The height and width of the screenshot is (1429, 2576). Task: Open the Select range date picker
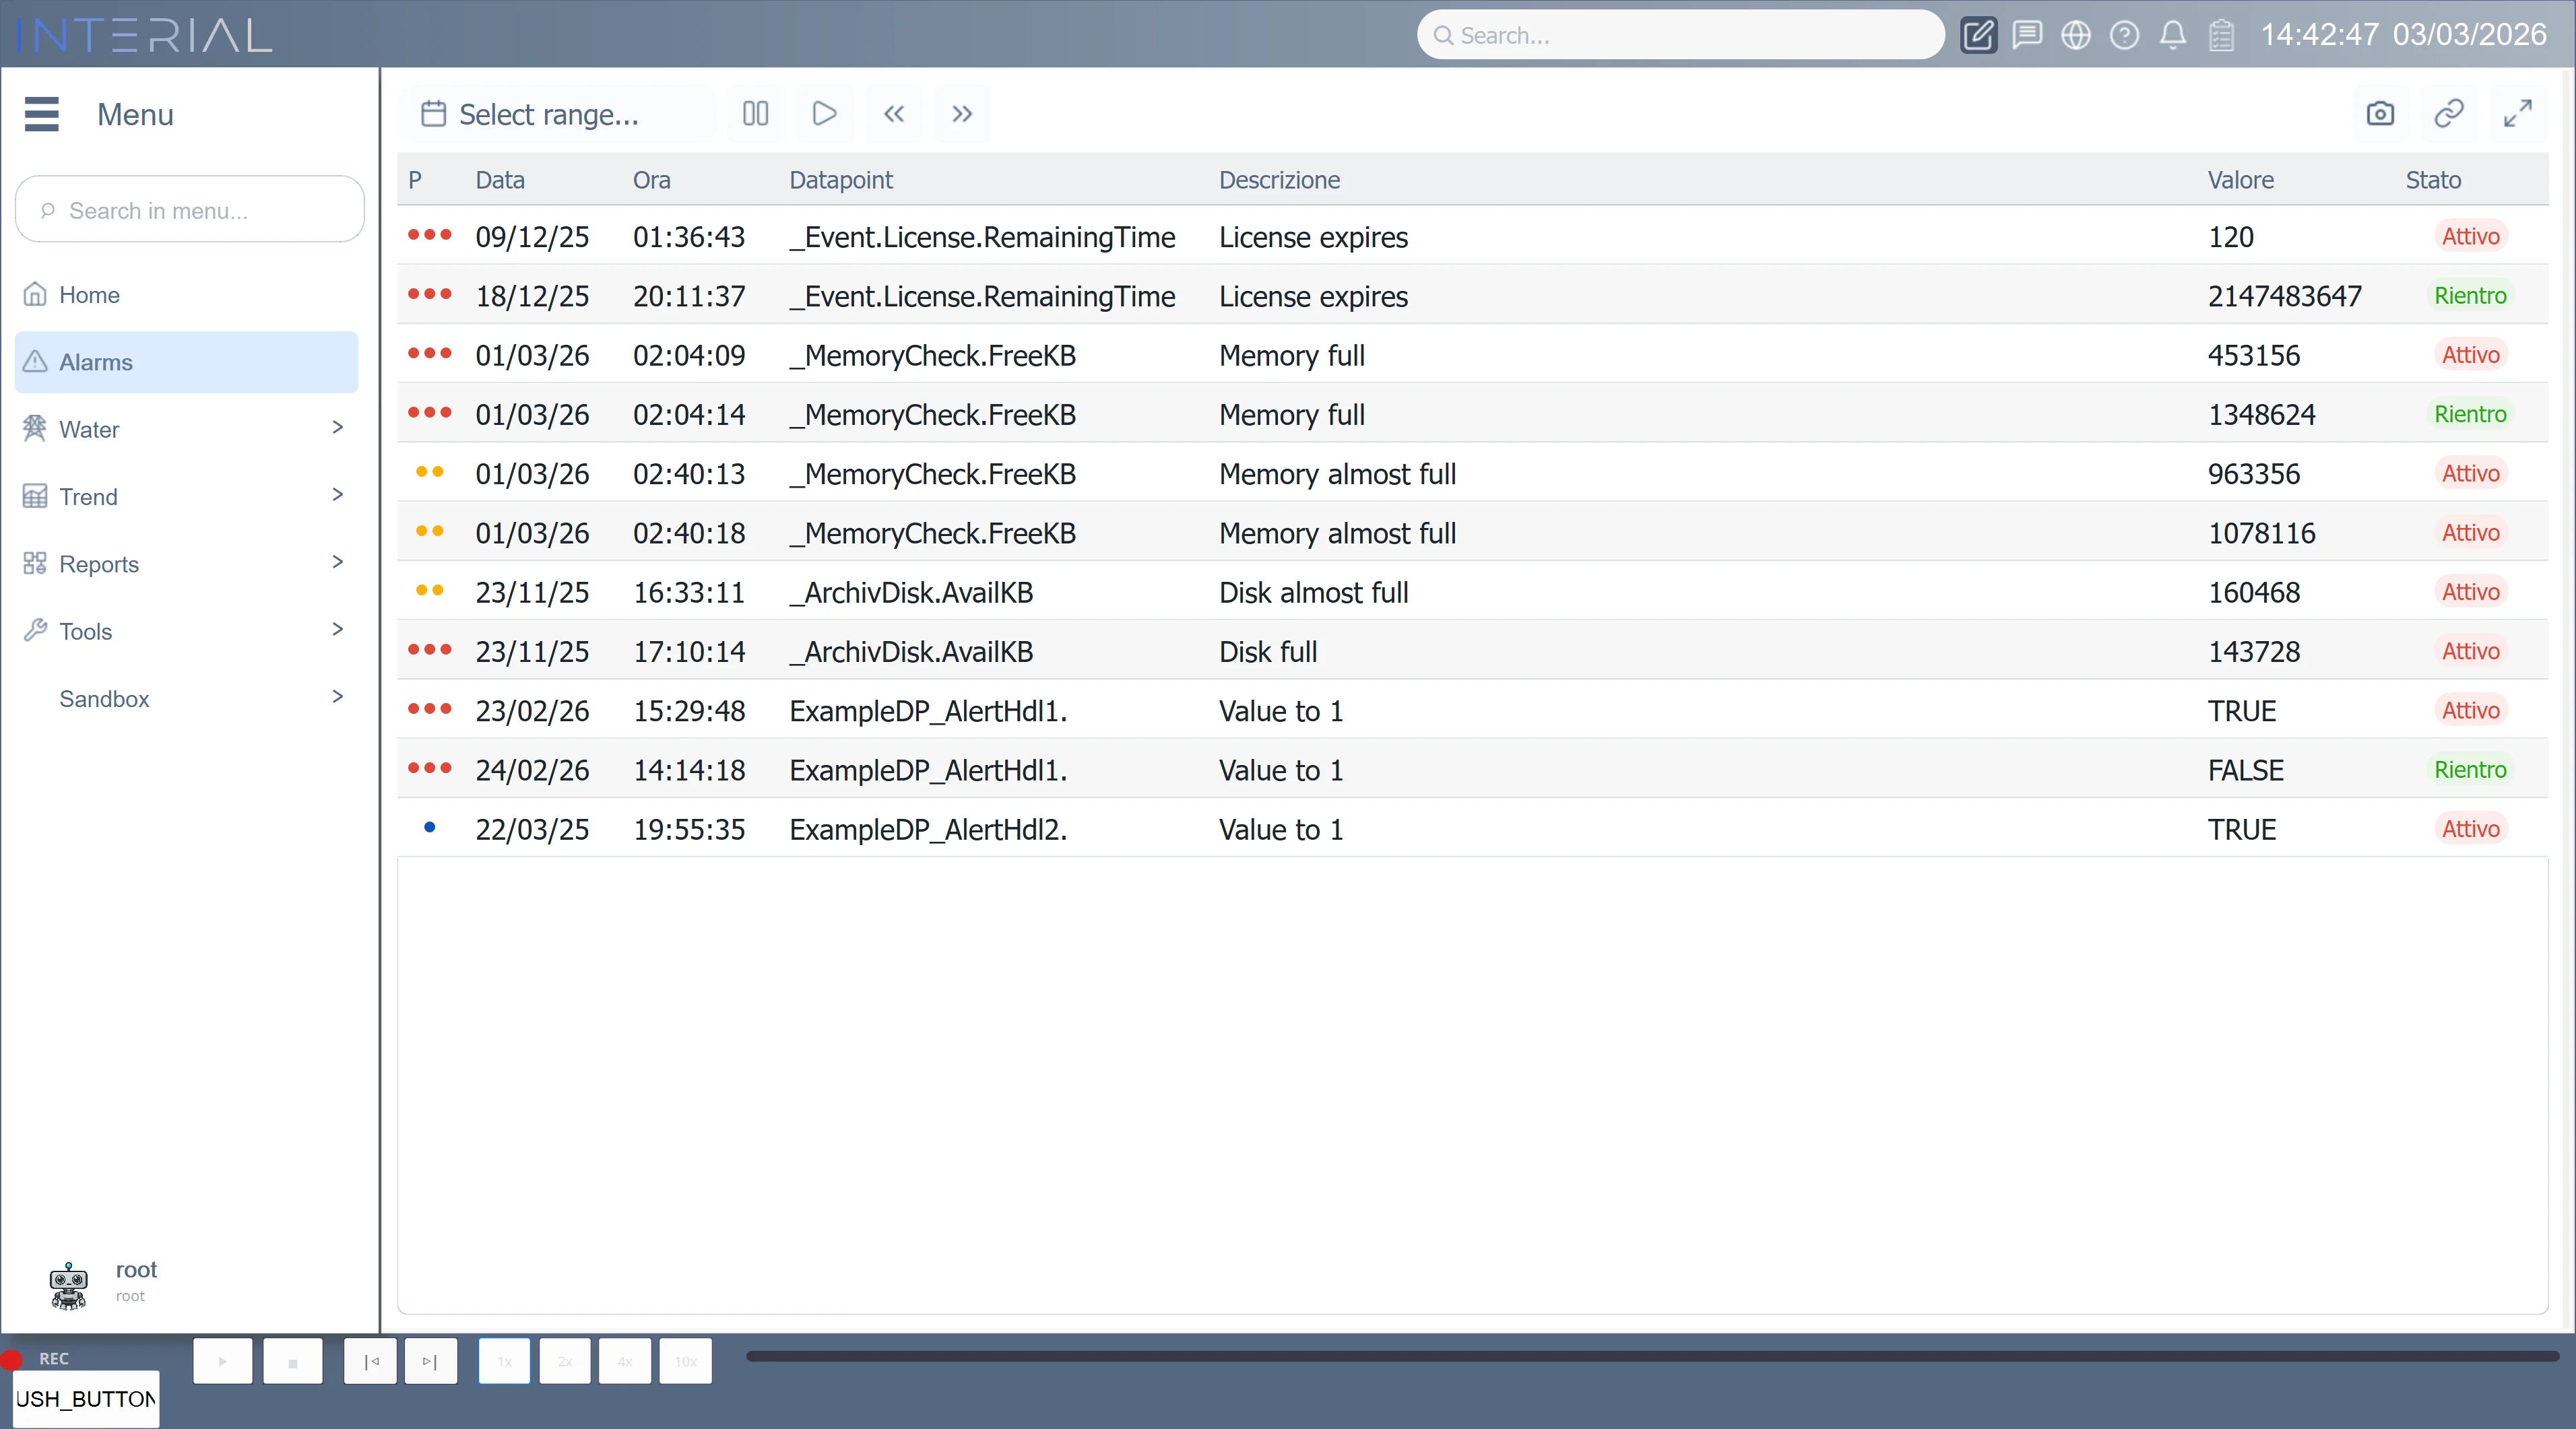[x=548, y=114]
